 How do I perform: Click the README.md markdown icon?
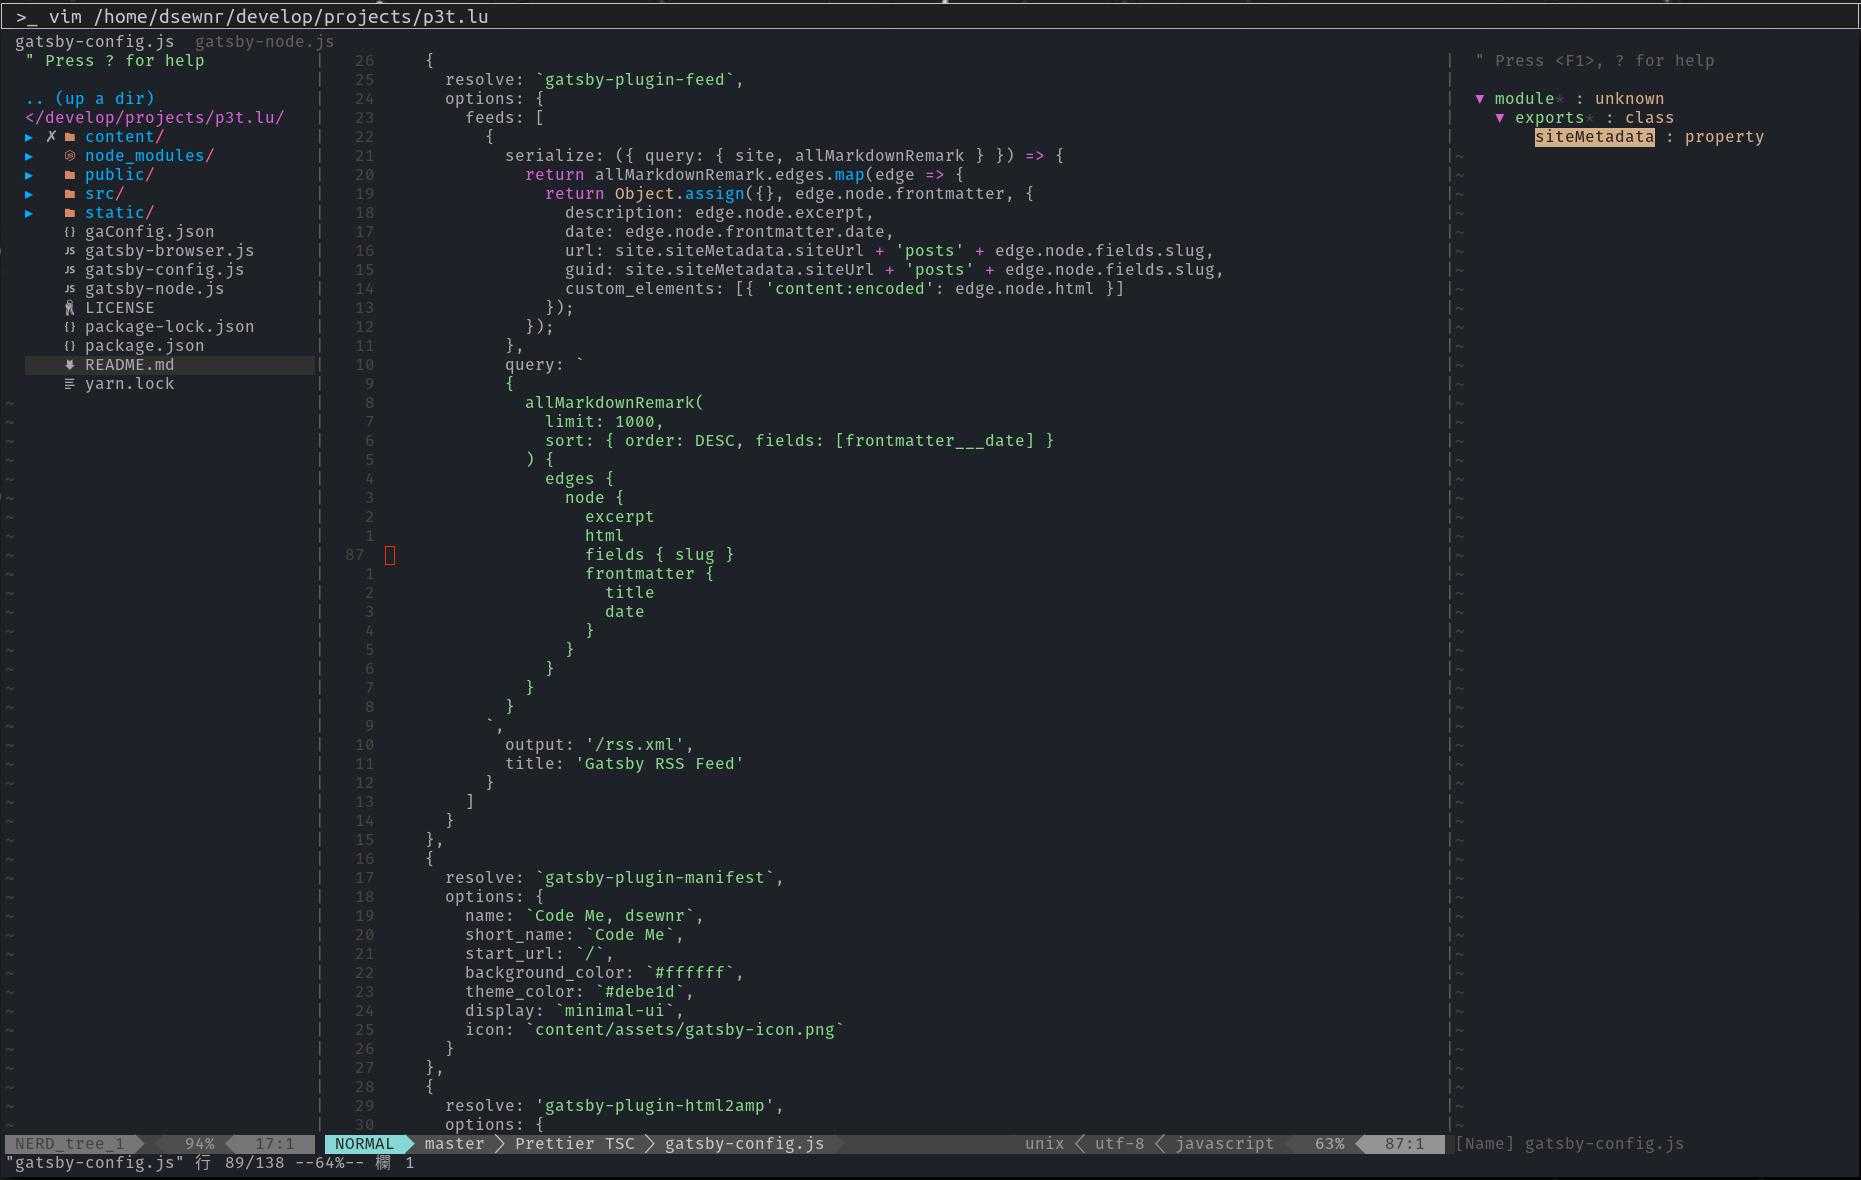[70, 365]
